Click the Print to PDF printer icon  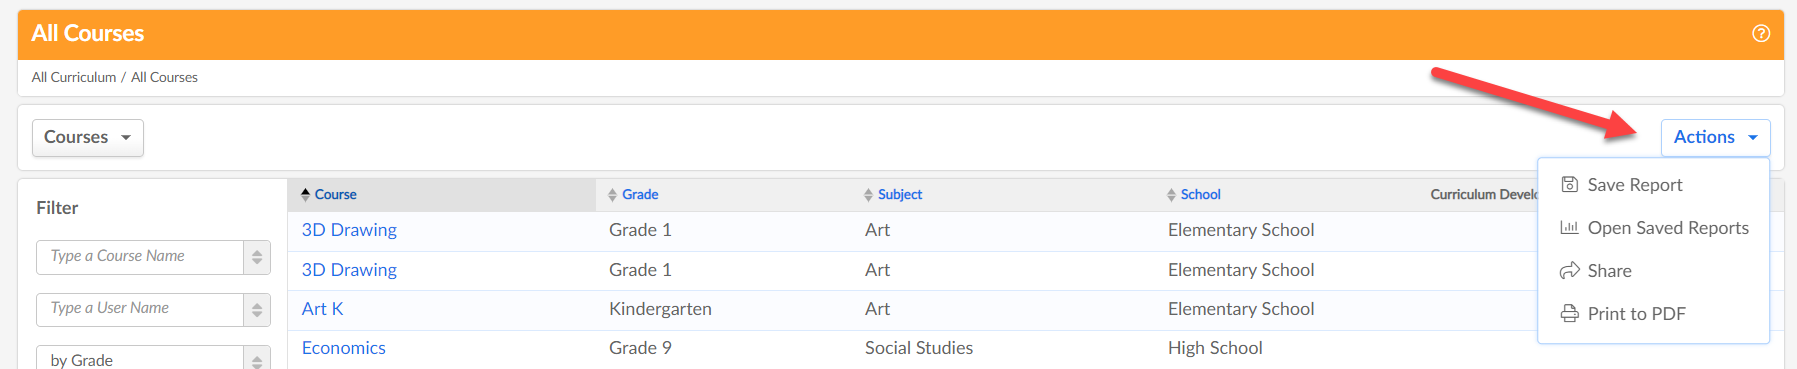[1570, 314]
